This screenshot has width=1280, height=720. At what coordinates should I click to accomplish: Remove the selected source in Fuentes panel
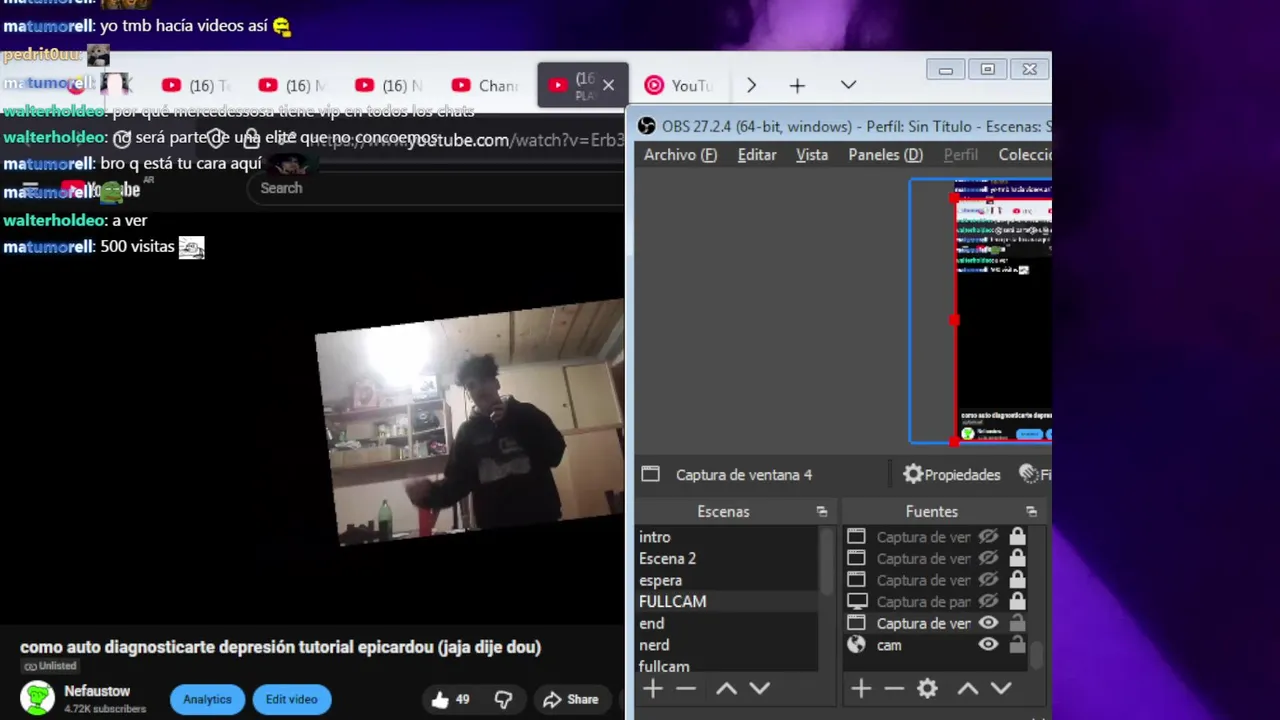894,688
